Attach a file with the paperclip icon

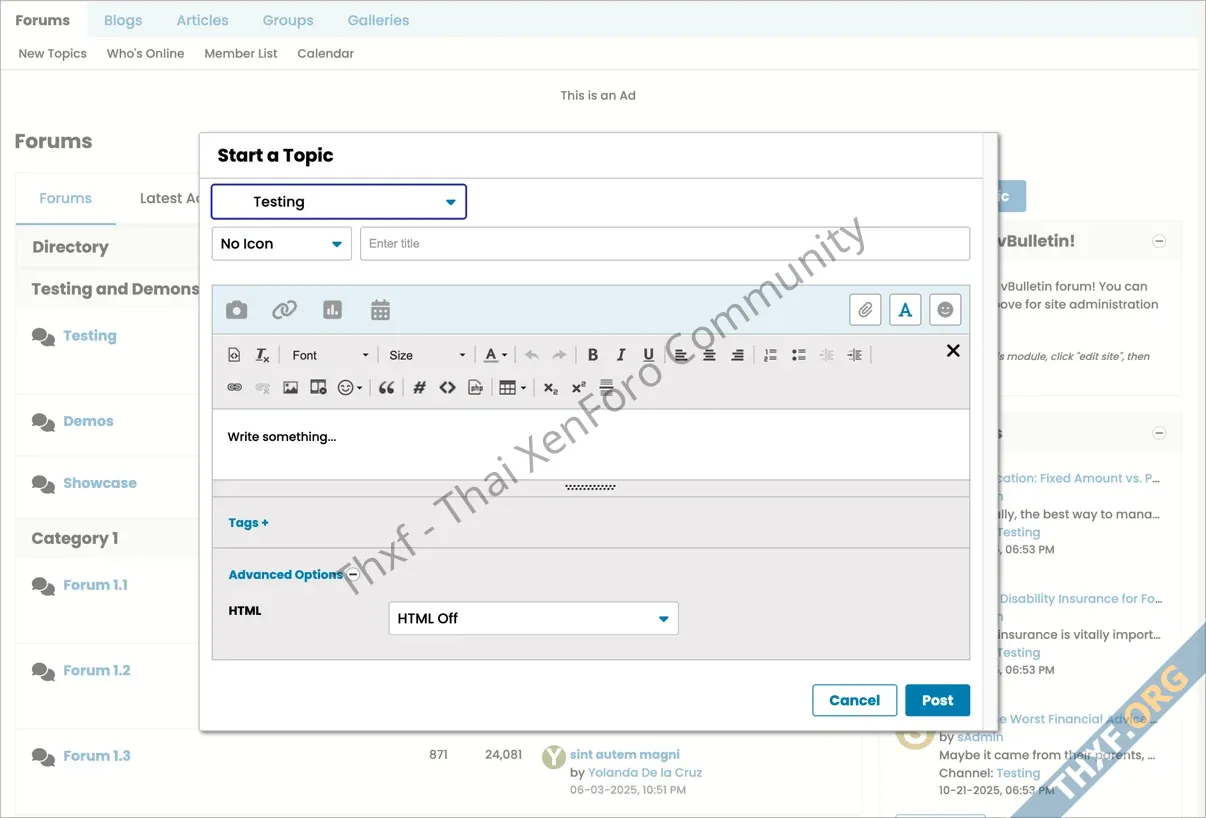(x=864, y=310)
